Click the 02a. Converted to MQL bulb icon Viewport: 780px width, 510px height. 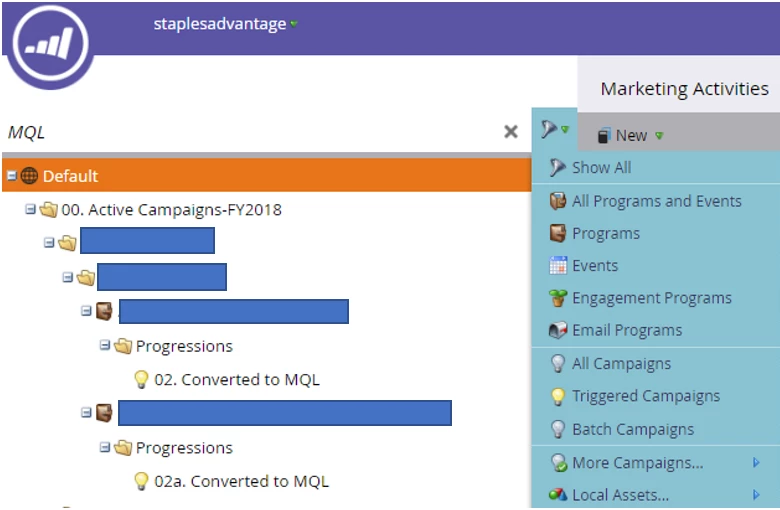point(141,481)
